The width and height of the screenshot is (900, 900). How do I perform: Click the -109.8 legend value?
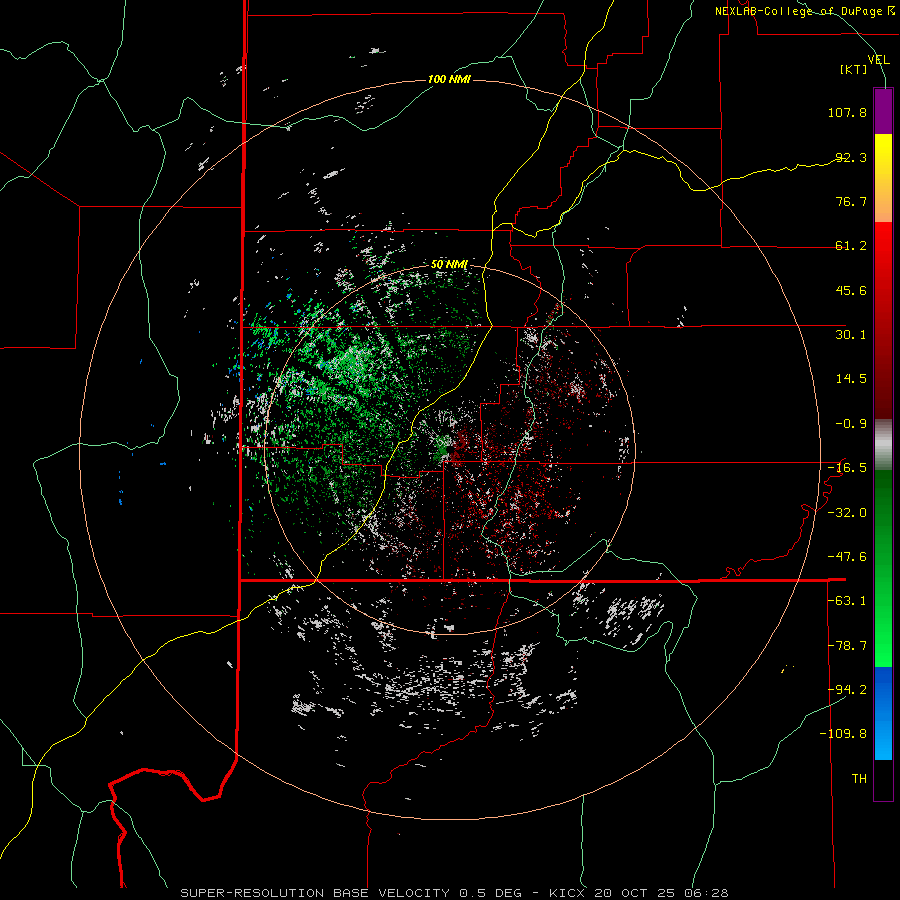pyautogui.click(x=843, y=734)
